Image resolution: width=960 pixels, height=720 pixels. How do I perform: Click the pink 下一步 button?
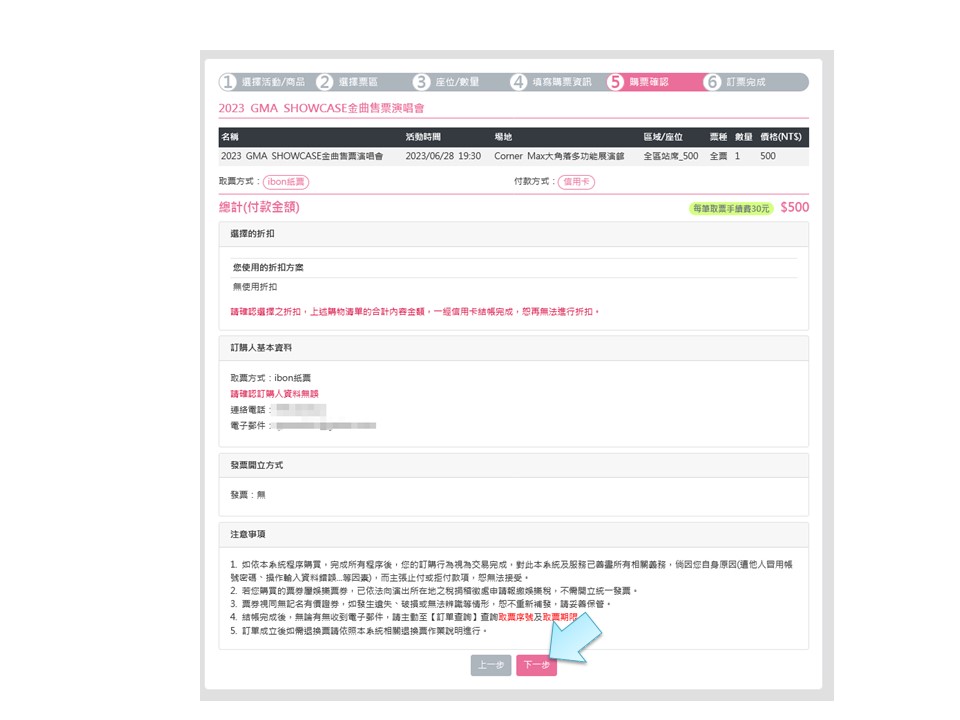tap(536, 665)
